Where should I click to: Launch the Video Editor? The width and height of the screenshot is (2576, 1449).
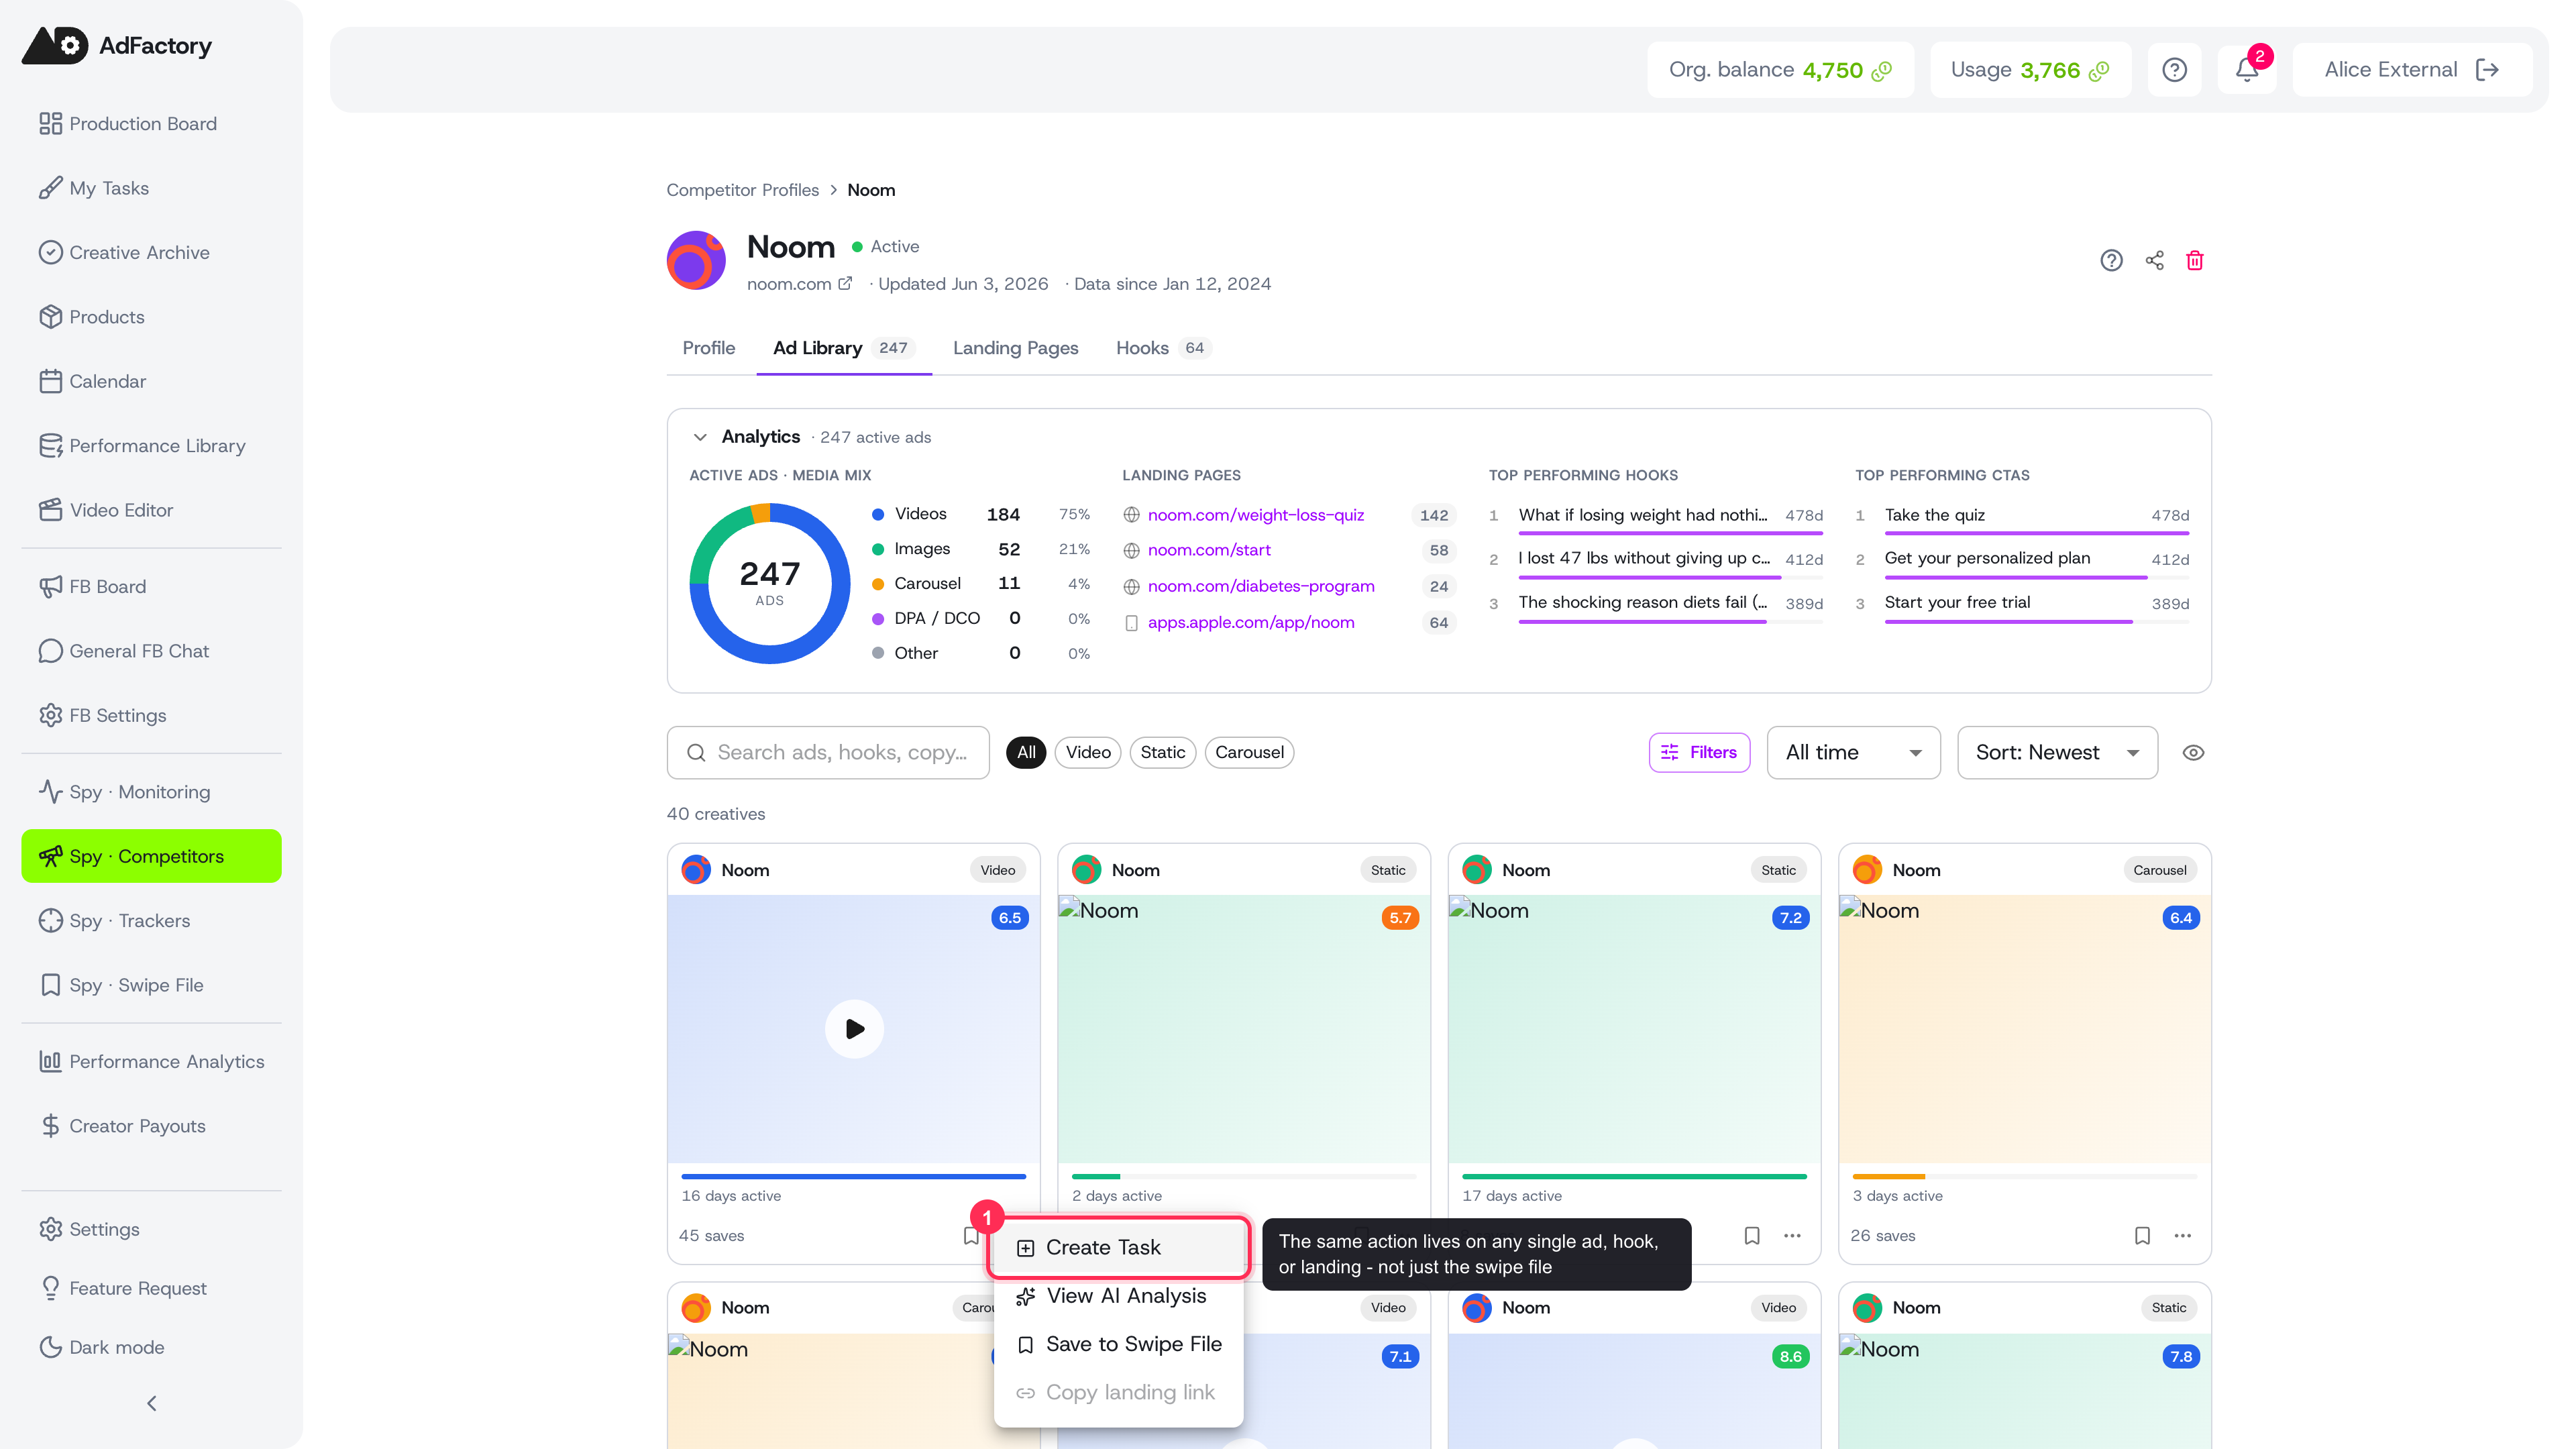pos(151,510)
